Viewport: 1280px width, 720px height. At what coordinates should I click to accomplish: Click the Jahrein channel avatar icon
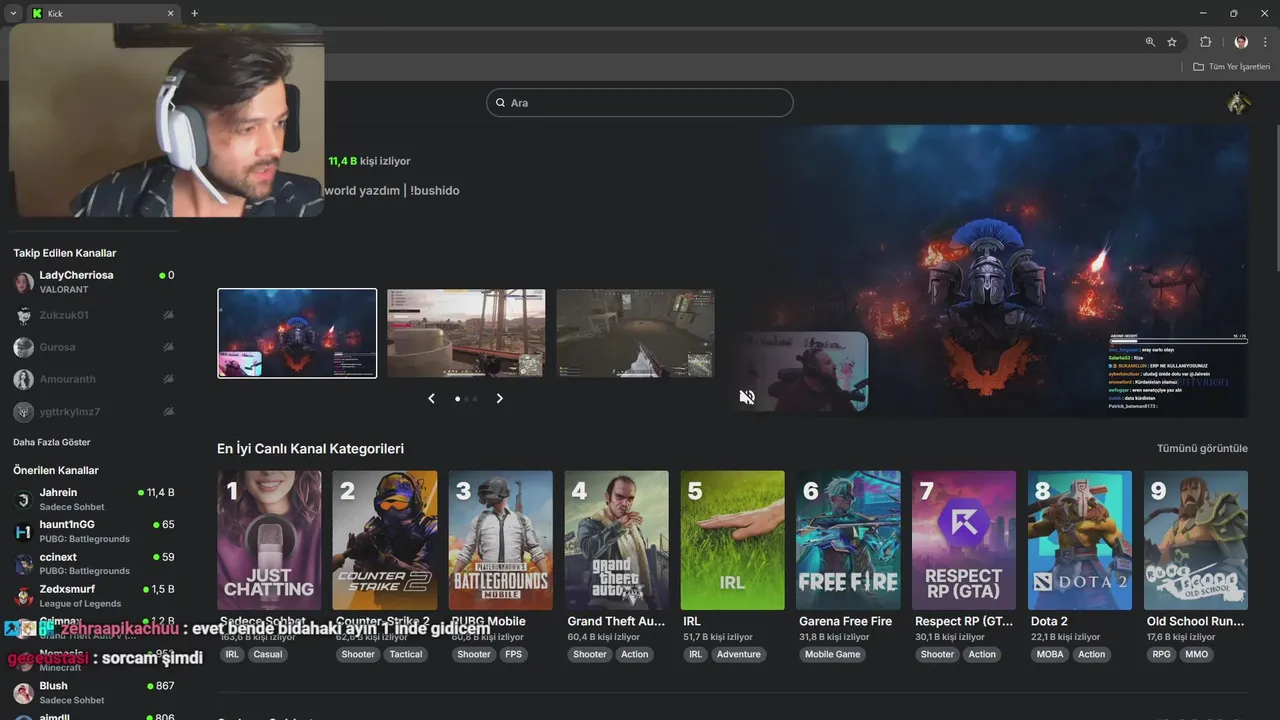pyautogui.click(x=23, y=499)
